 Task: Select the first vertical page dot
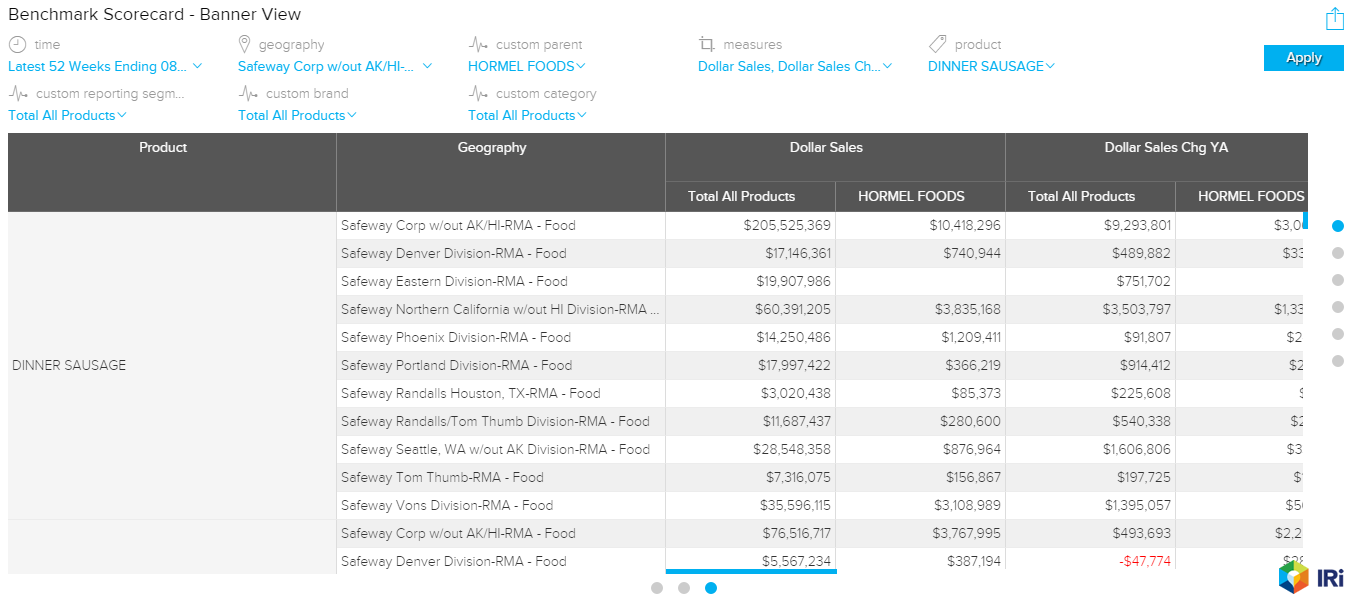tap(1338, 226)
